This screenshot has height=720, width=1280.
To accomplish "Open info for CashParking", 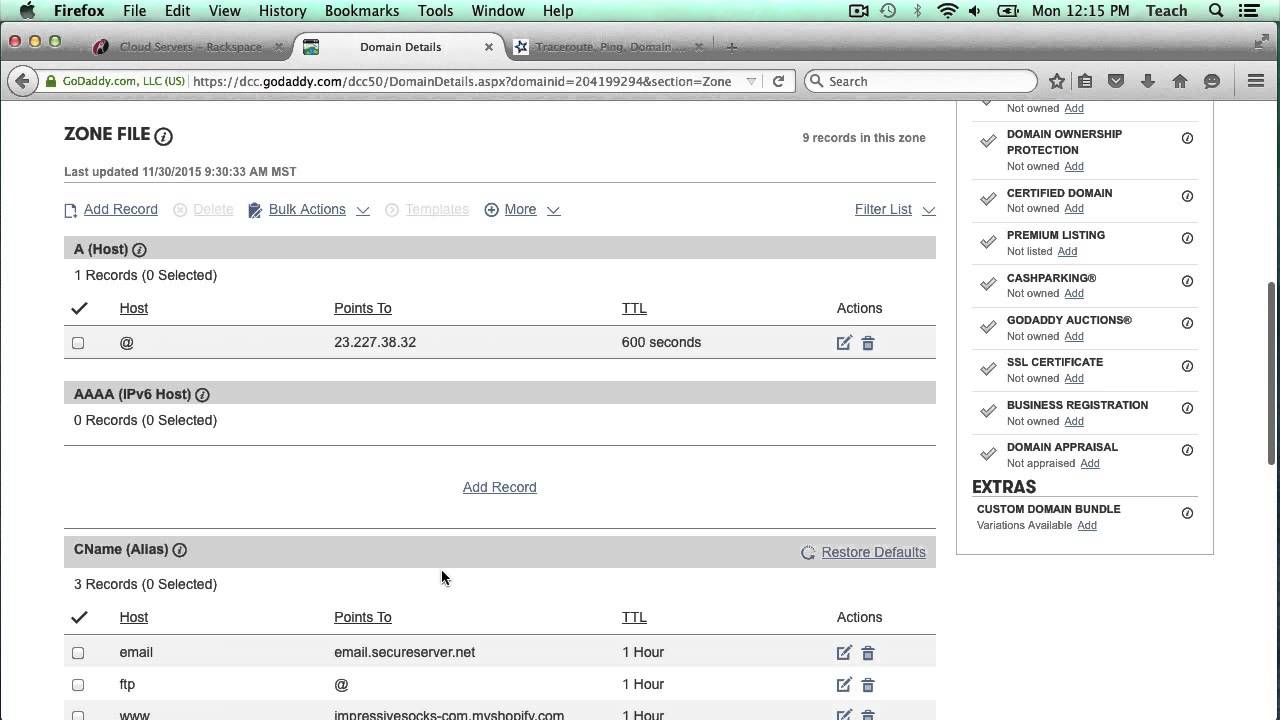I will (x=1187, y=281).
